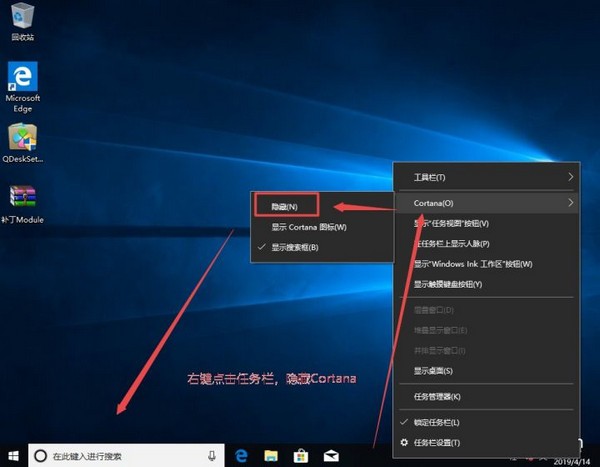Click the Windows Start button

click(x=14, y=456)
